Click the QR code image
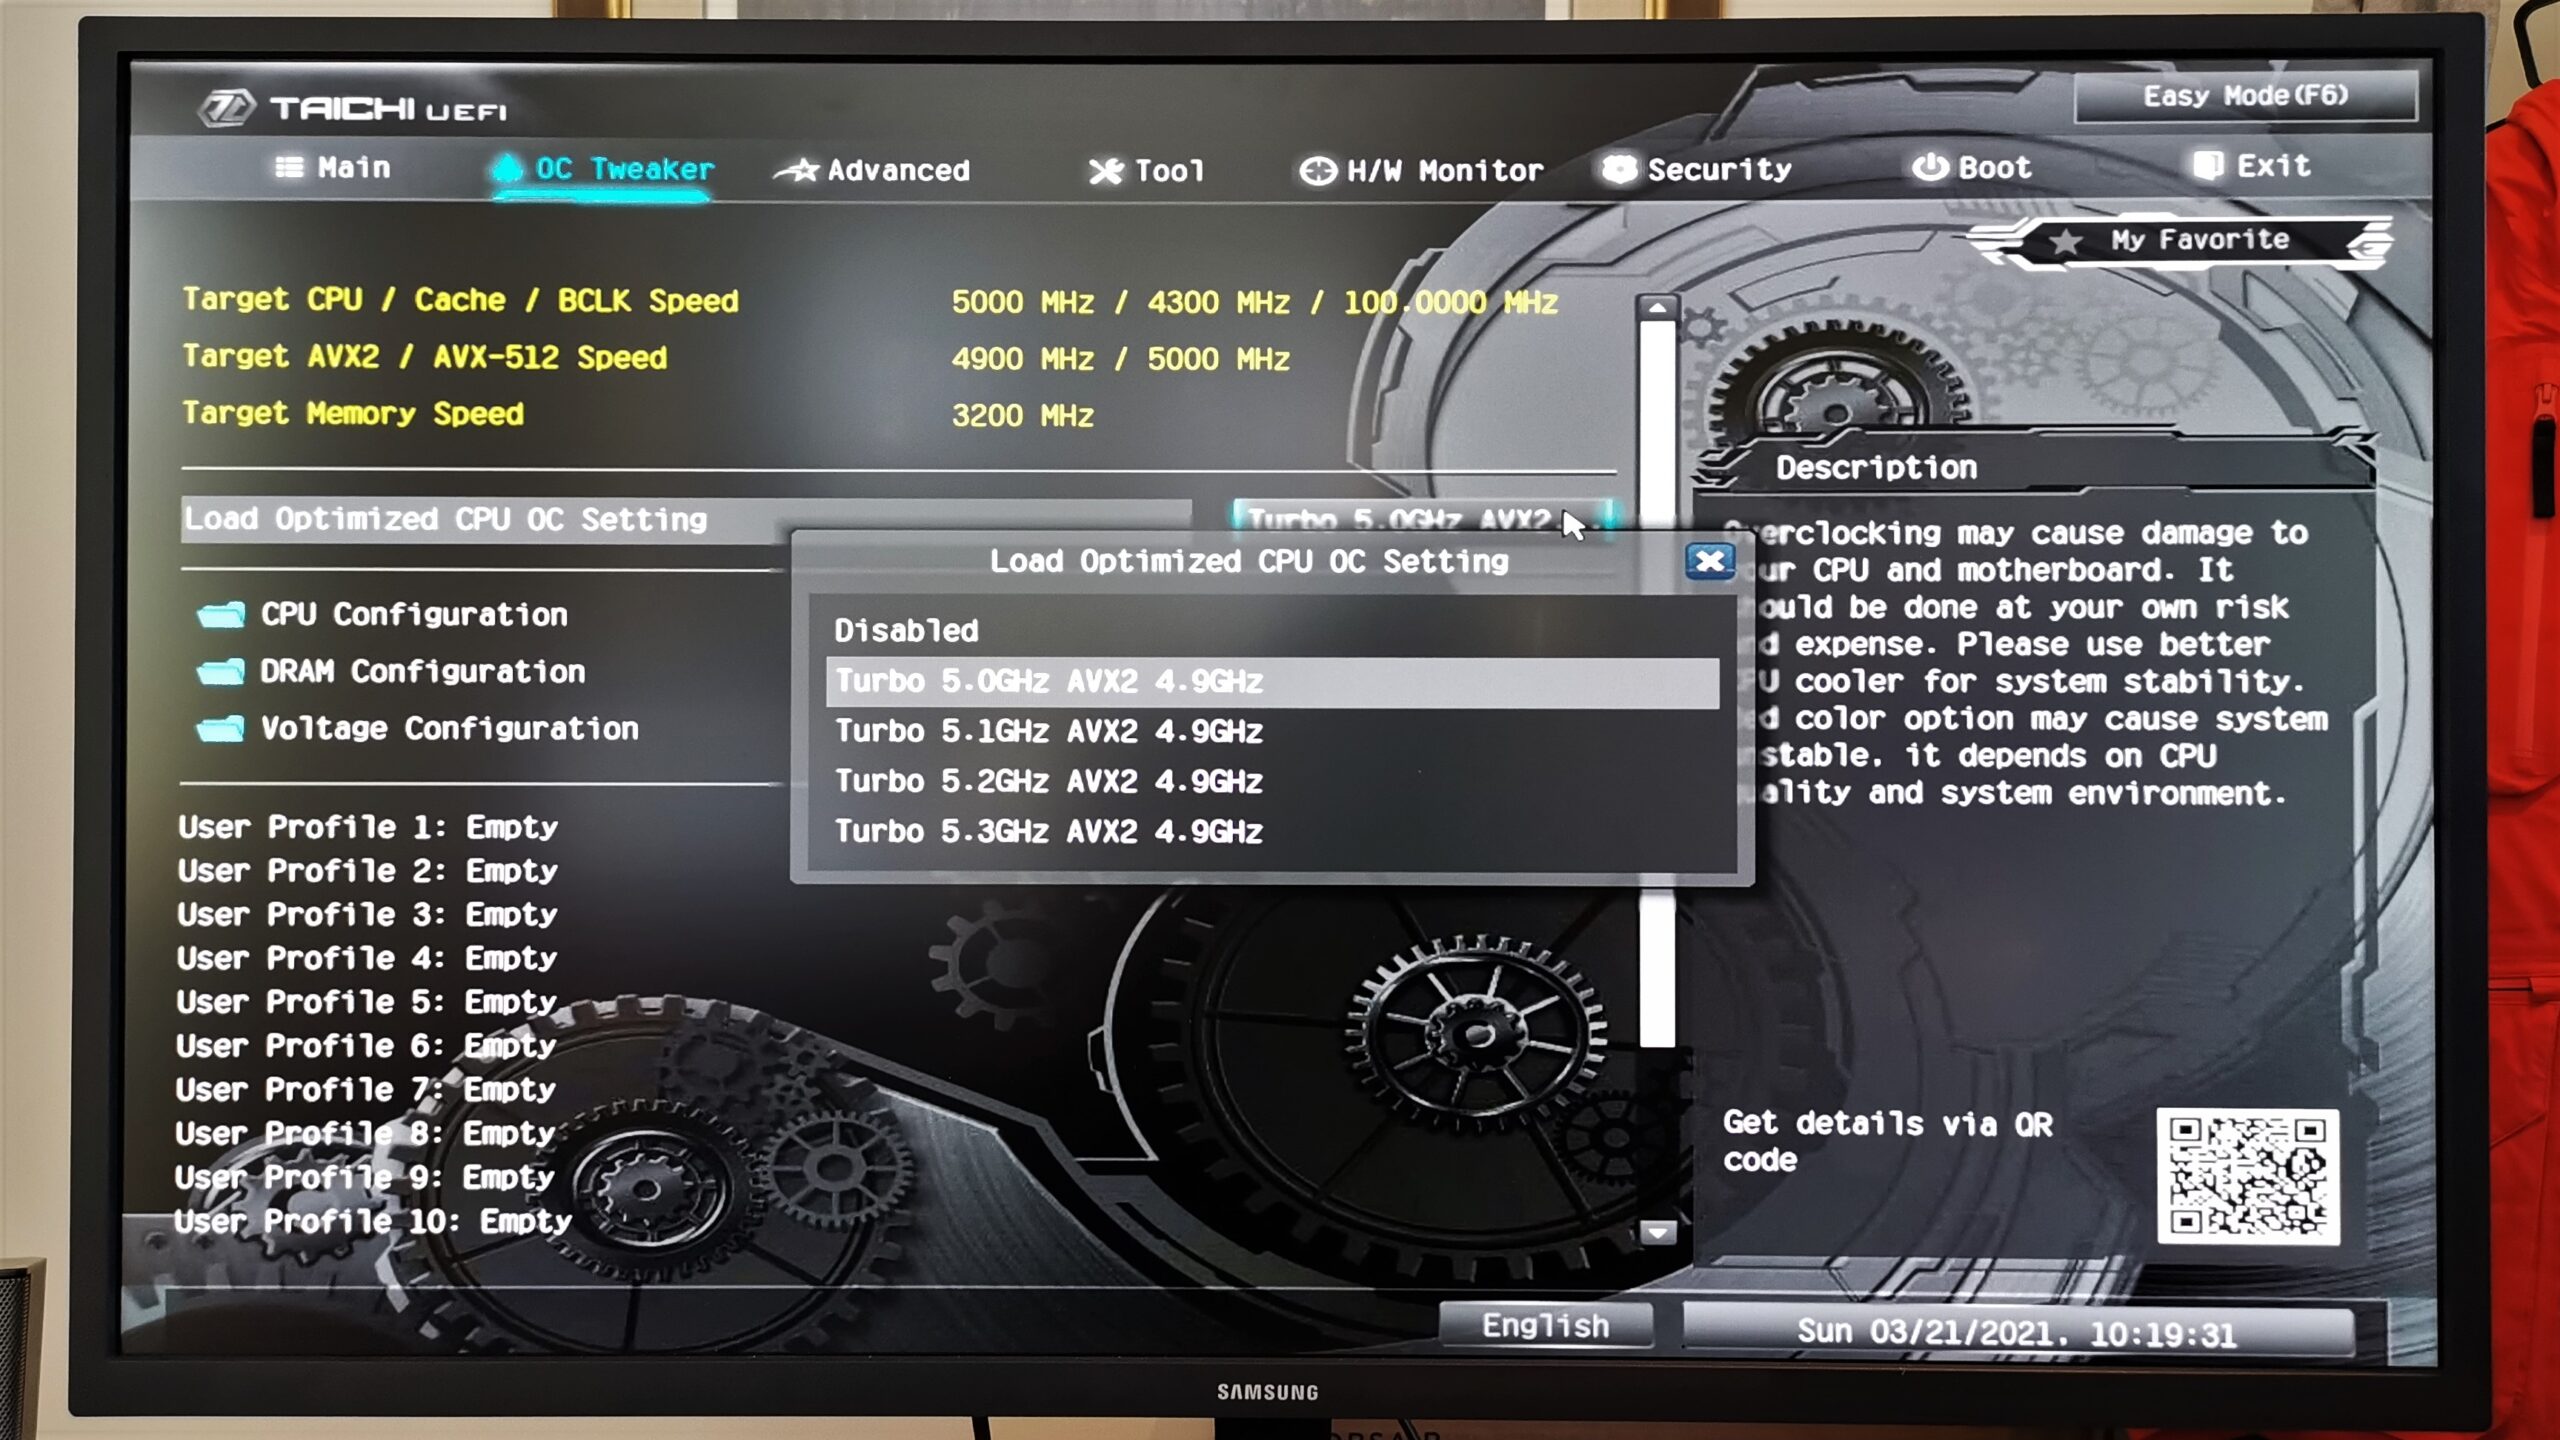 [x=2246, y=1175]
